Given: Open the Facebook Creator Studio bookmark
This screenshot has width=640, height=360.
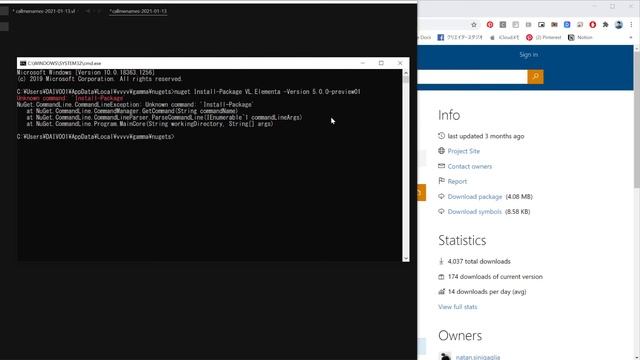Looking at the screenshot, I should click(x=460, y=37).
